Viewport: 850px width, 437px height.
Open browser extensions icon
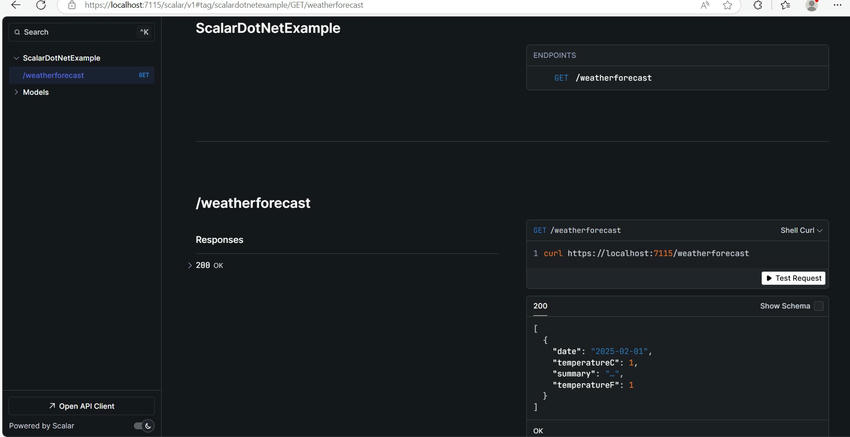[758, 5]
